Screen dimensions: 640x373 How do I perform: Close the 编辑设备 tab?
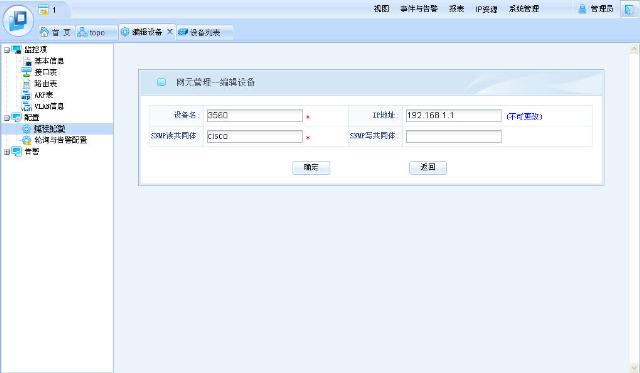tap(170, 31)
